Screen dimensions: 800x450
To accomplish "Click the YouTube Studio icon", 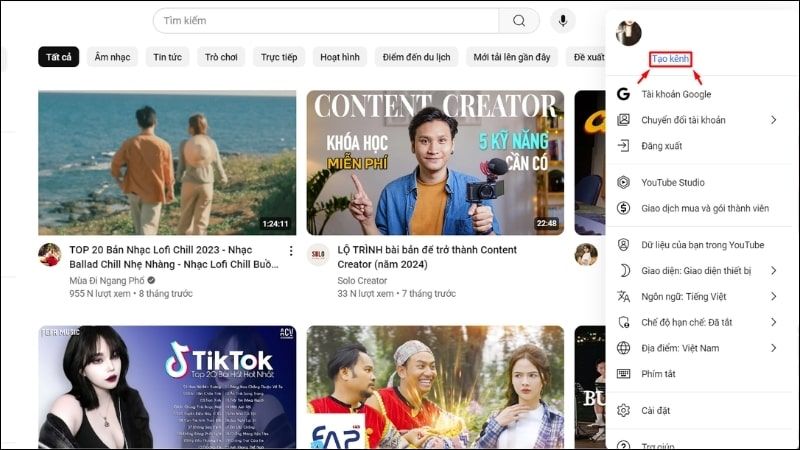I will point(623,182).
